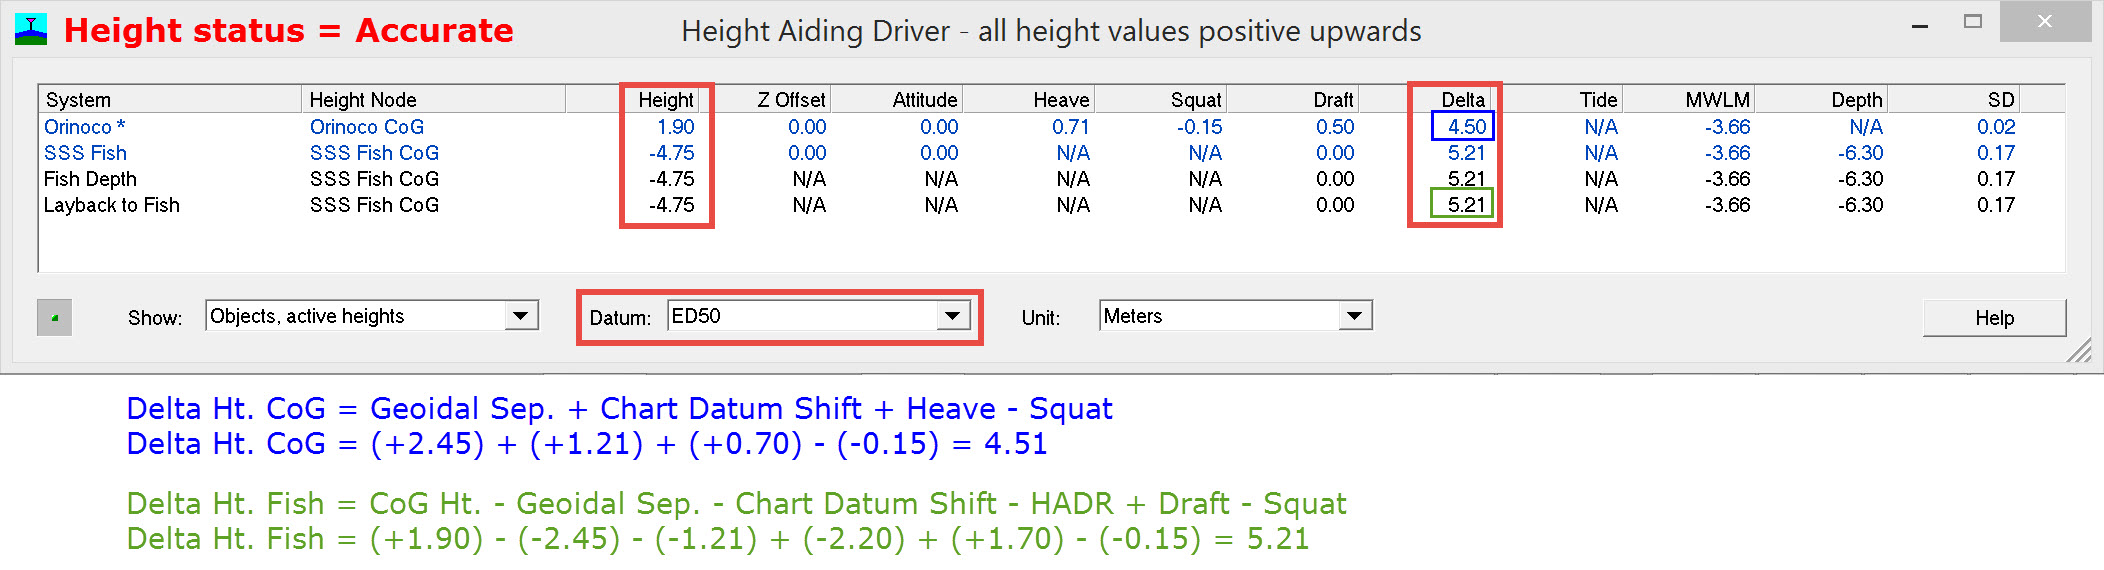
Task: Sort by the System column header
Action: point(170,100)
